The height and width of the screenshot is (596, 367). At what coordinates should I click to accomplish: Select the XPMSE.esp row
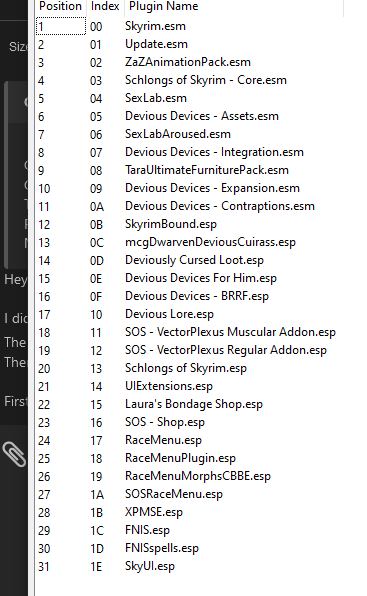154,512
